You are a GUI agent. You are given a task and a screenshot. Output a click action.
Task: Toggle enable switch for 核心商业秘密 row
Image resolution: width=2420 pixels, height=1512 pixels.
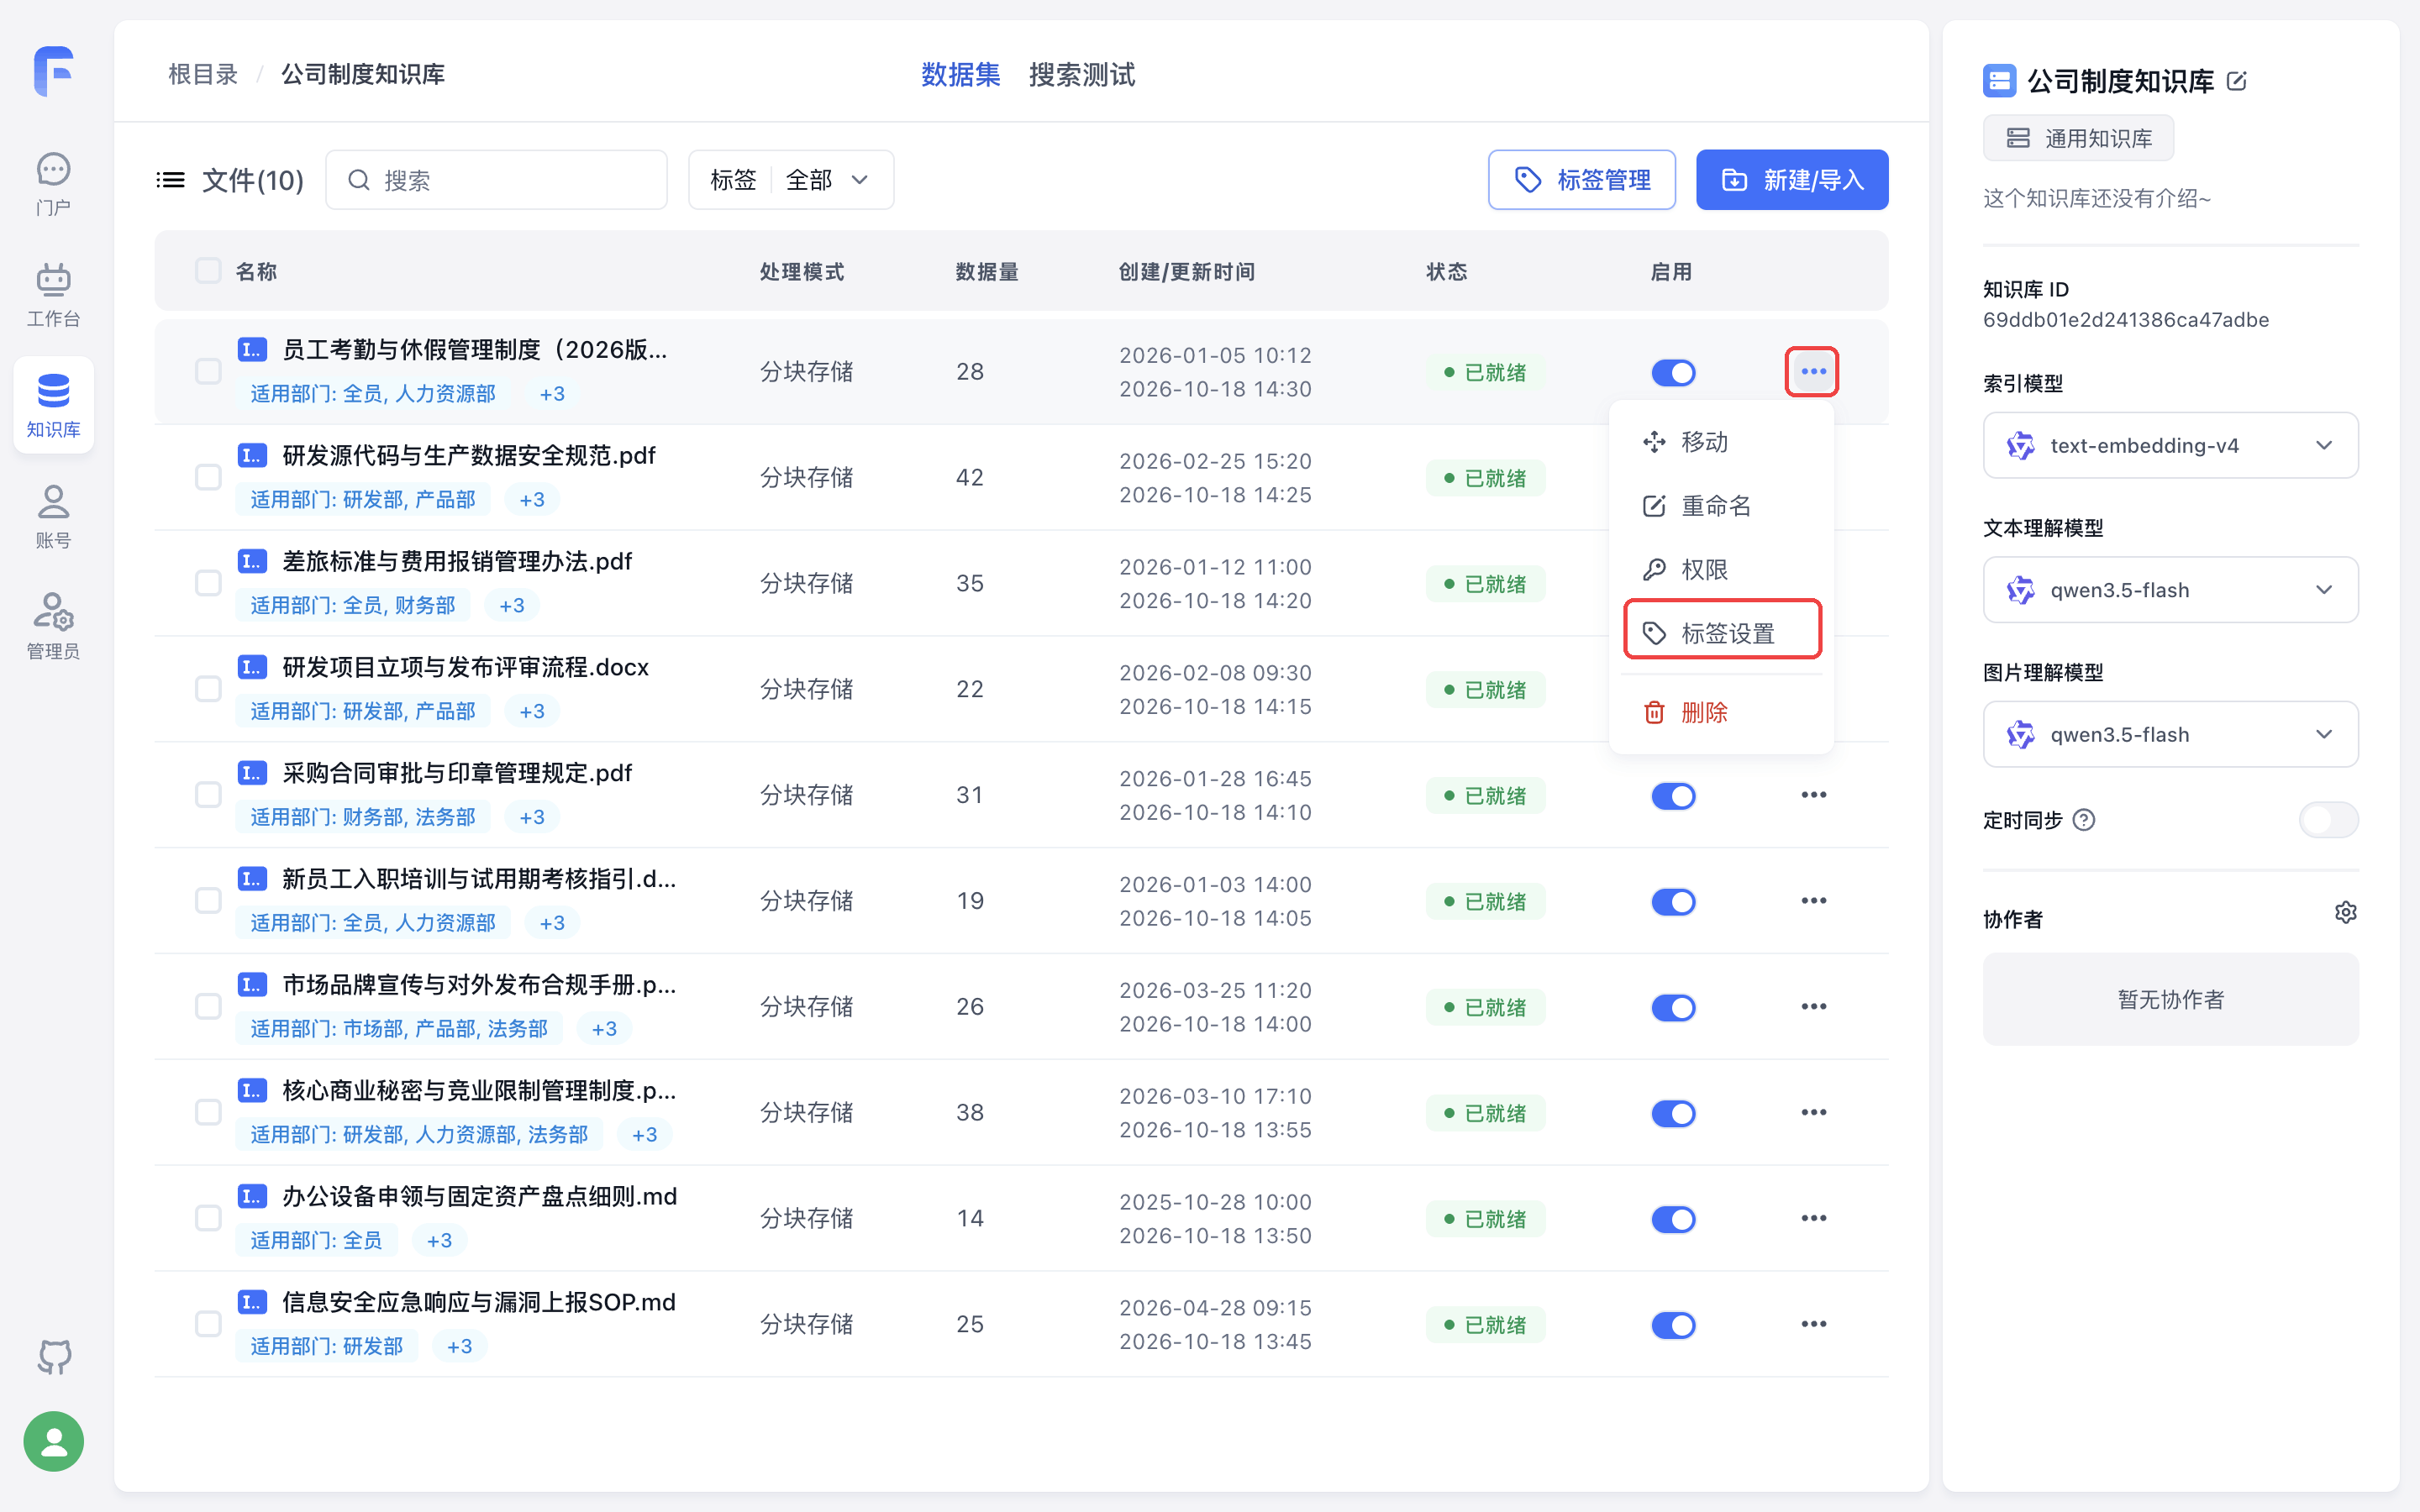point(1673,1113)
